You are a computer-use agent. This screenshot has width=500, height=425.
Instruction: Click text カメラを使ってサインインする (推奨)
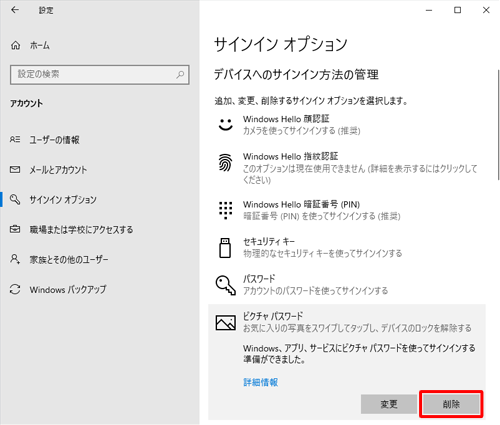tap(302, 131)
